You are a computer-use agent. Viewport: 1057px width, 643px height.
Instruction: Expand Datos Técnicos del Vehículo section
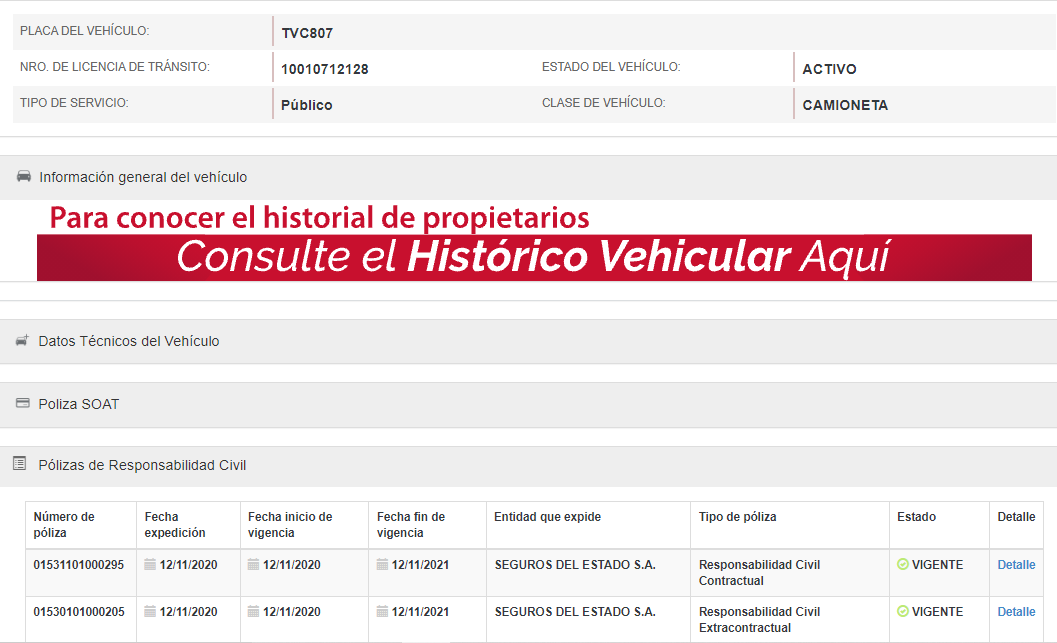coord(129,341)
